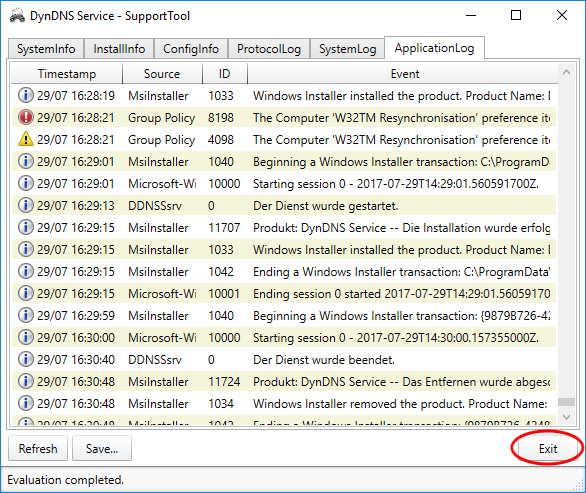Click ID cell '10001'
Screen dimensions: 586x493
coord(224,294)
